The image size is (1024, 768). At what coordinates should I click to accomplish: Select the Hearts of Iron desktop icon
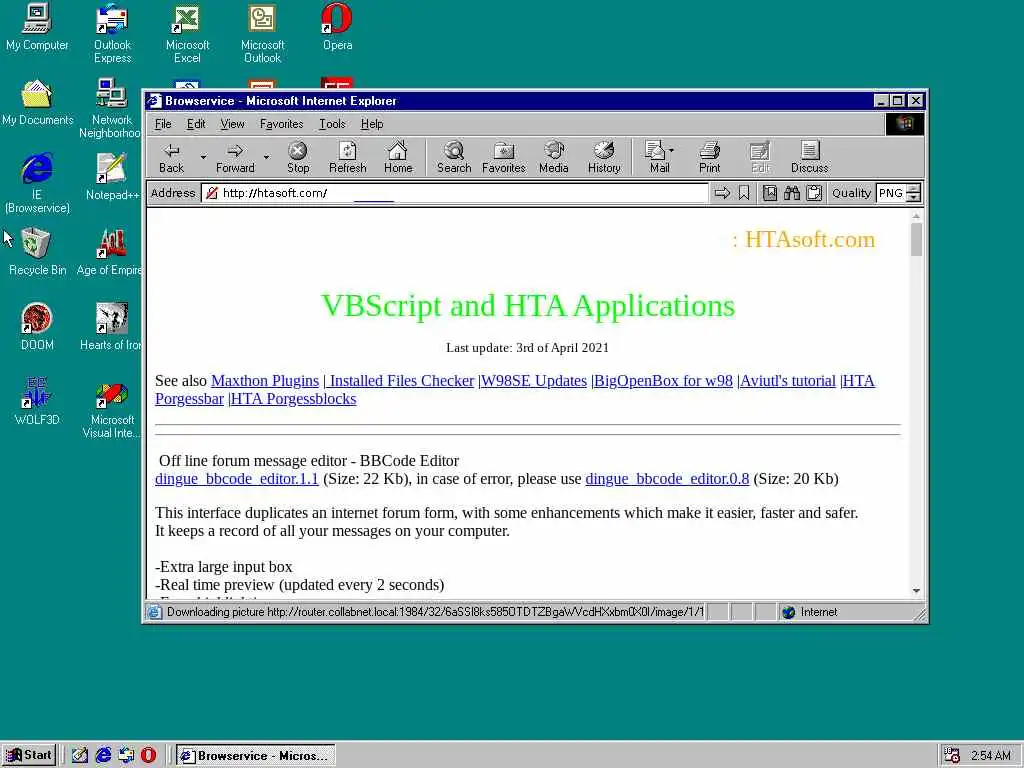[x=110, y=327]
